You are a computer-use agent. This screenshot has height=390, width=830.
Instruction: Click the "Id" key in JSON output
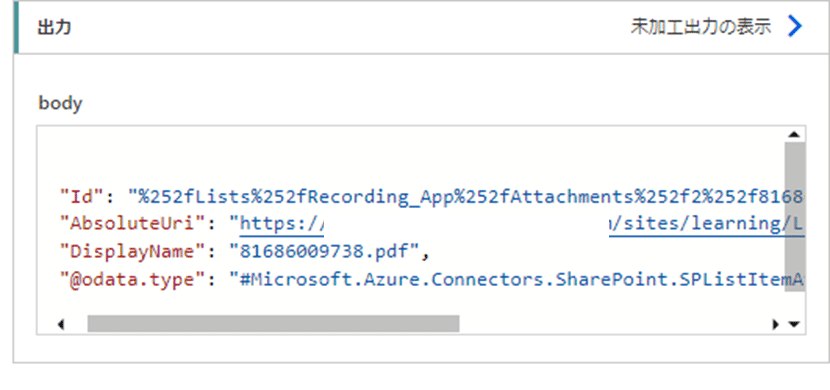[83, 197]
